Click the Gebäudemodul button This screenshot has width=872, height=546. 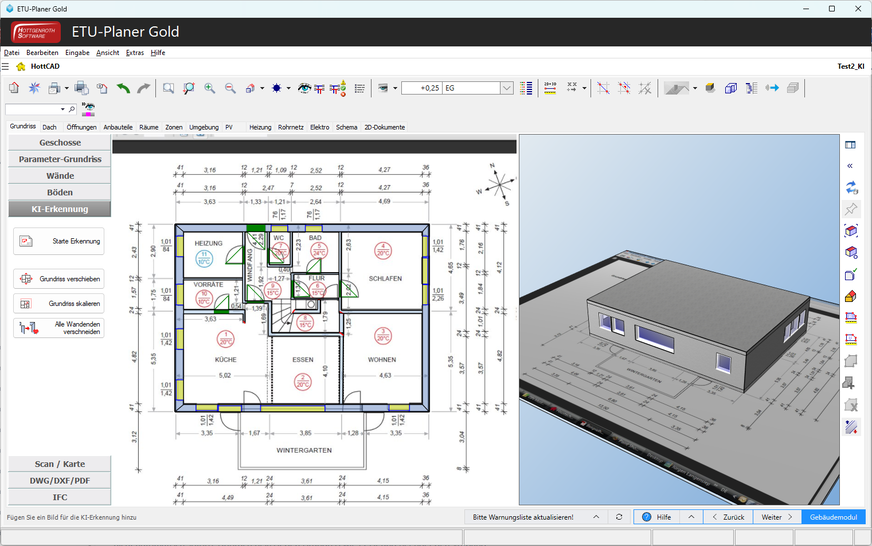(833, 517)
